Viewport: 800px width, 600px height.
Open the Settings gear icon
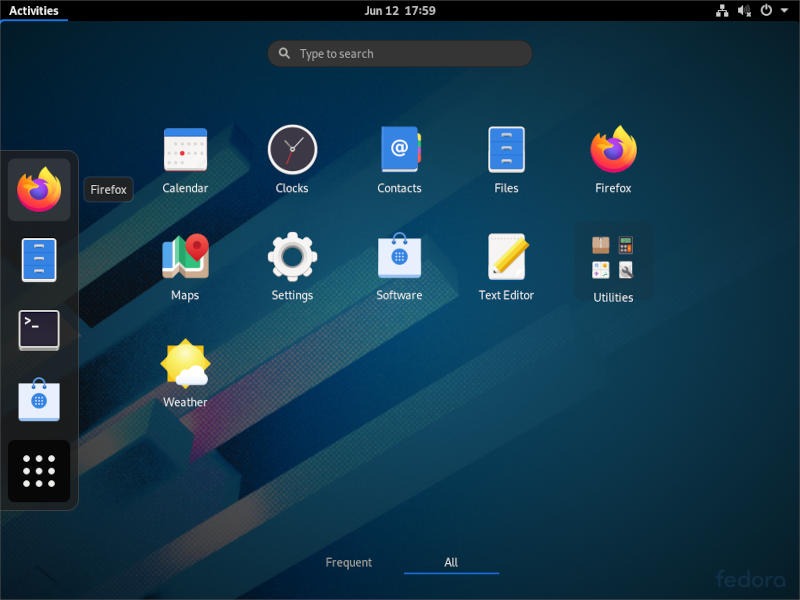pyautogui.click(x=292, y=258)
